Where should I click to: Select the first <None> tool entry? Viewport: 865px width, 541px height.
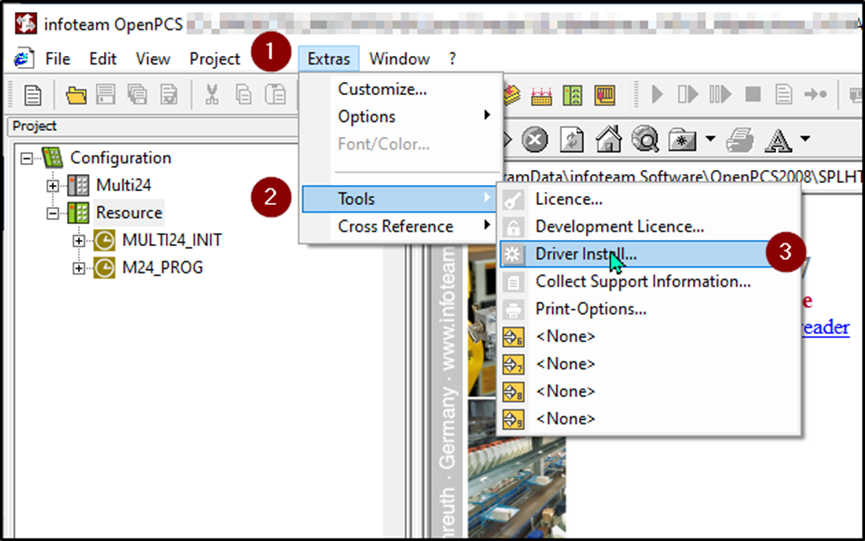(x=650, y=336)
